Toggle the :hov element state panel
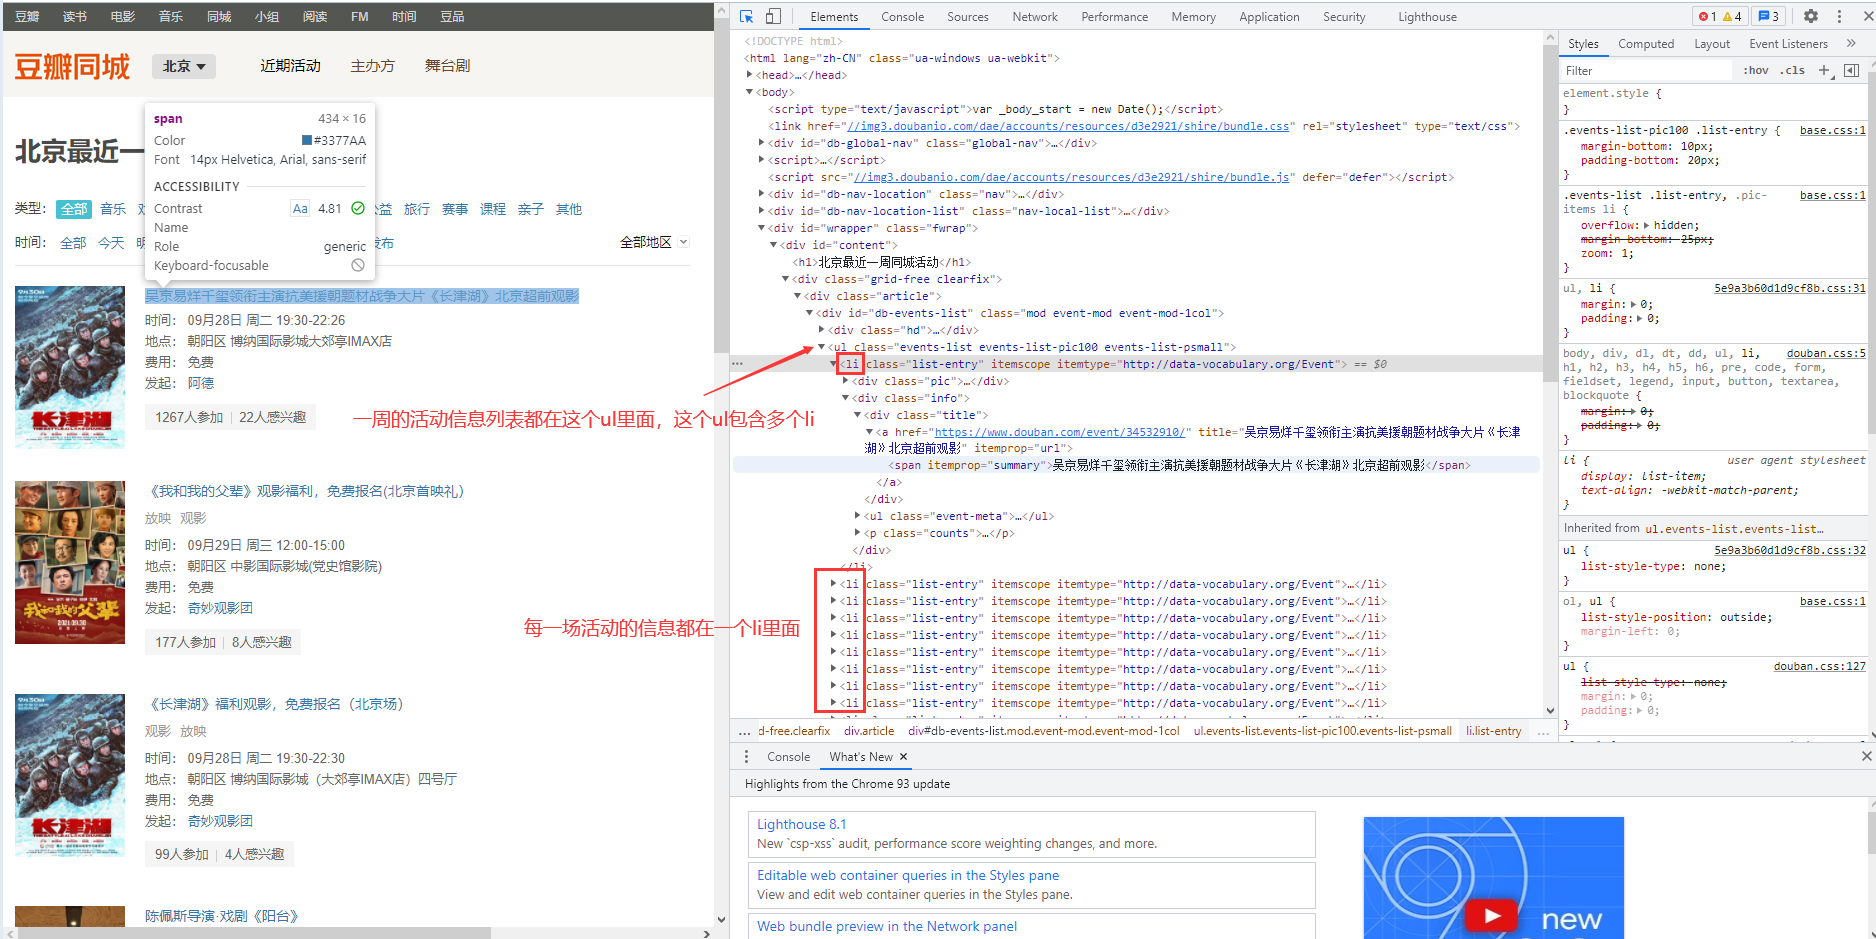 (1755, 70)
